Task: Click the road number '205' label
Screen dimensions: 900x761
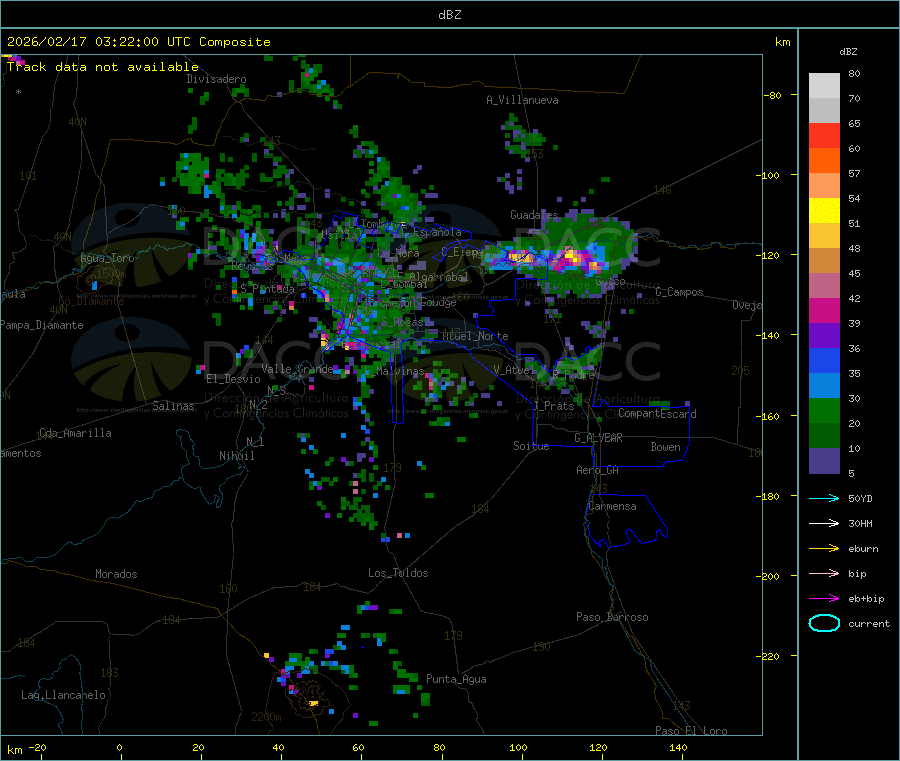Action: (740, 371)
